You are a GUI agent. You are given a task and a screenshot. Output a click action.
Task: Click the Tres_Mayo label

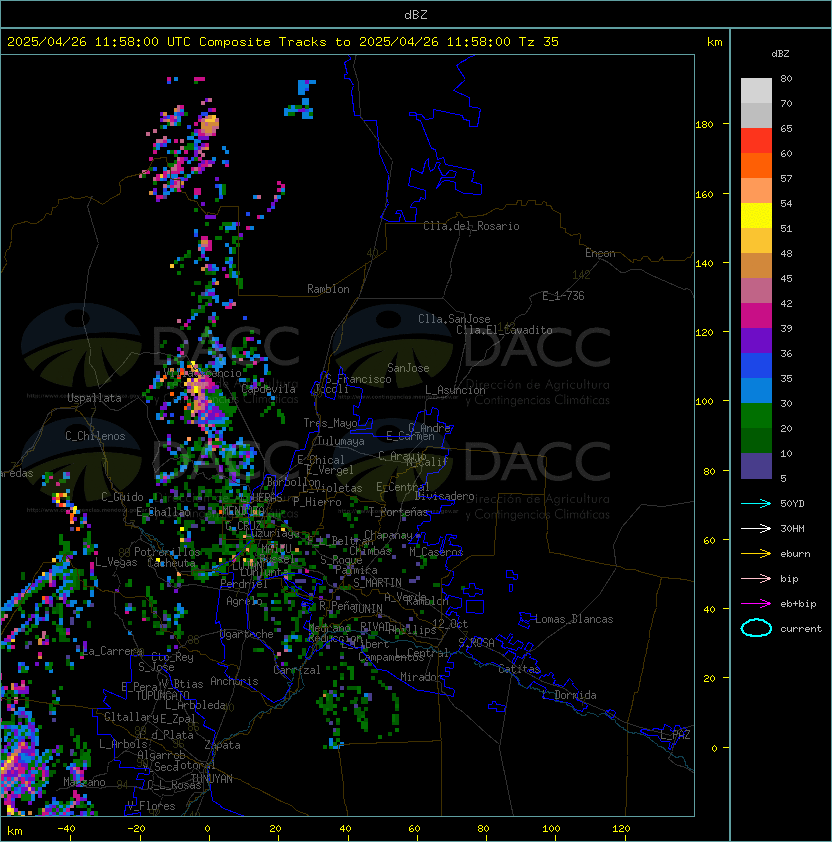click(x=330, y=423)
